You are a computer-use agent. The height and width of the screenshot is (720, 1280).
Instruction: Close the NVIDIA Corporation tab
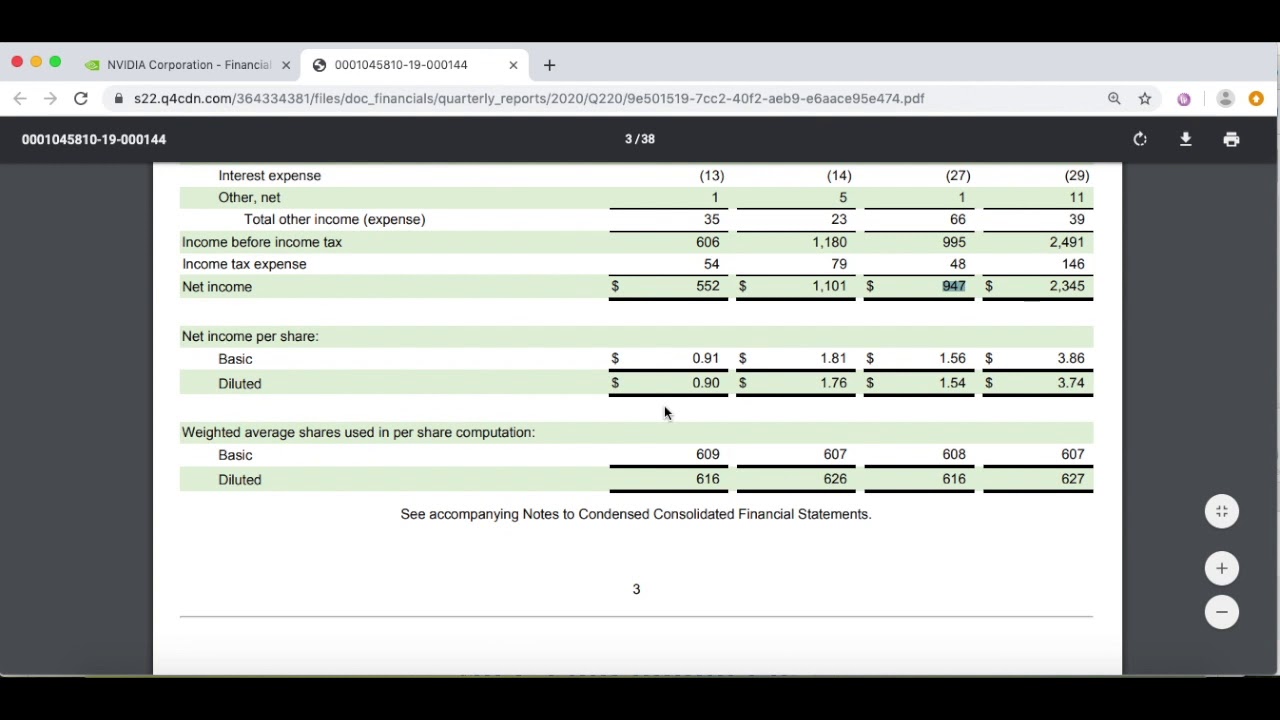tap(285, 65)
